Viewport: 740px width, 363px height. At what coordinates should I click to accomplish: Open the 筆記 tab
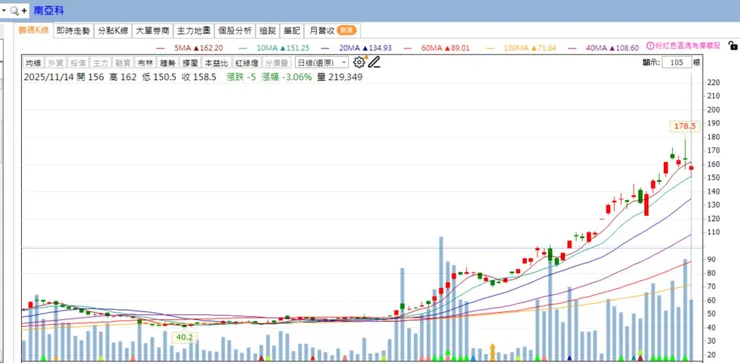click(292, 31)
